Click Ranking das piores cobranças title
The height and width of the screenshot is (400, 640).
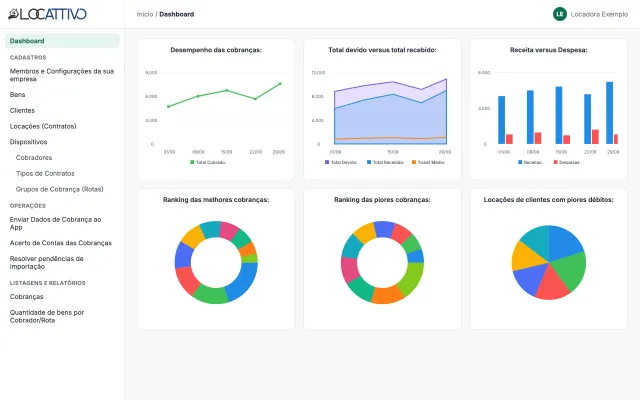382,200
